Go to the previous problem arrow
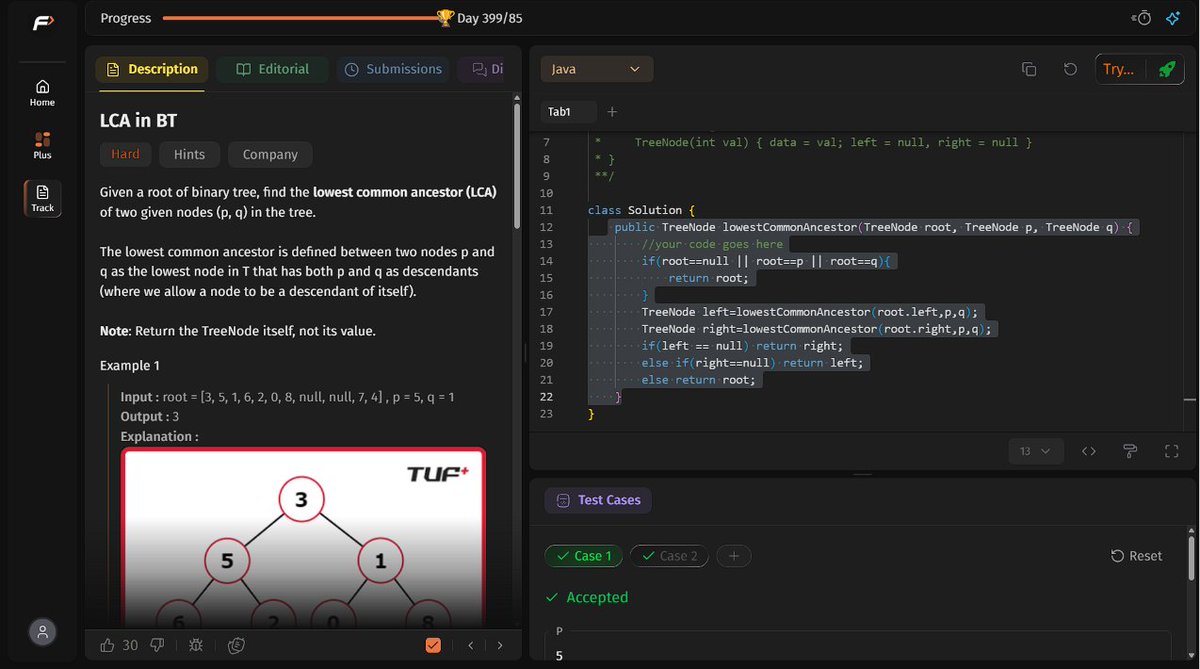This screenshot has width=1200, height=669. (470, 645)
